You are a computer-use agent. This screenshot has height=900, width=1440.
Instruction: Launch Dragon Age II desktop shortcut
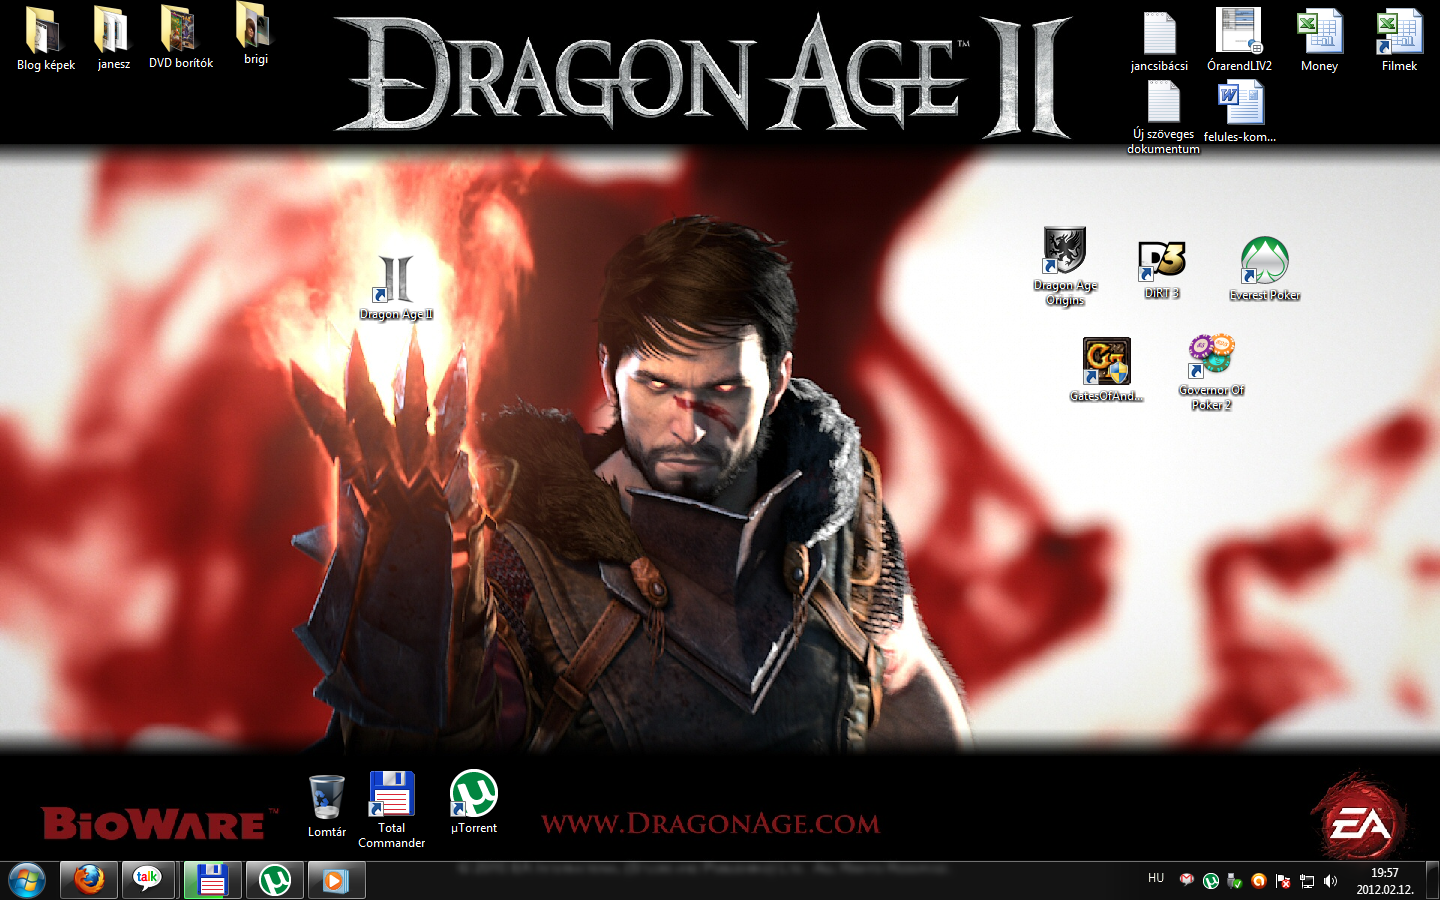tap(396, 288)
